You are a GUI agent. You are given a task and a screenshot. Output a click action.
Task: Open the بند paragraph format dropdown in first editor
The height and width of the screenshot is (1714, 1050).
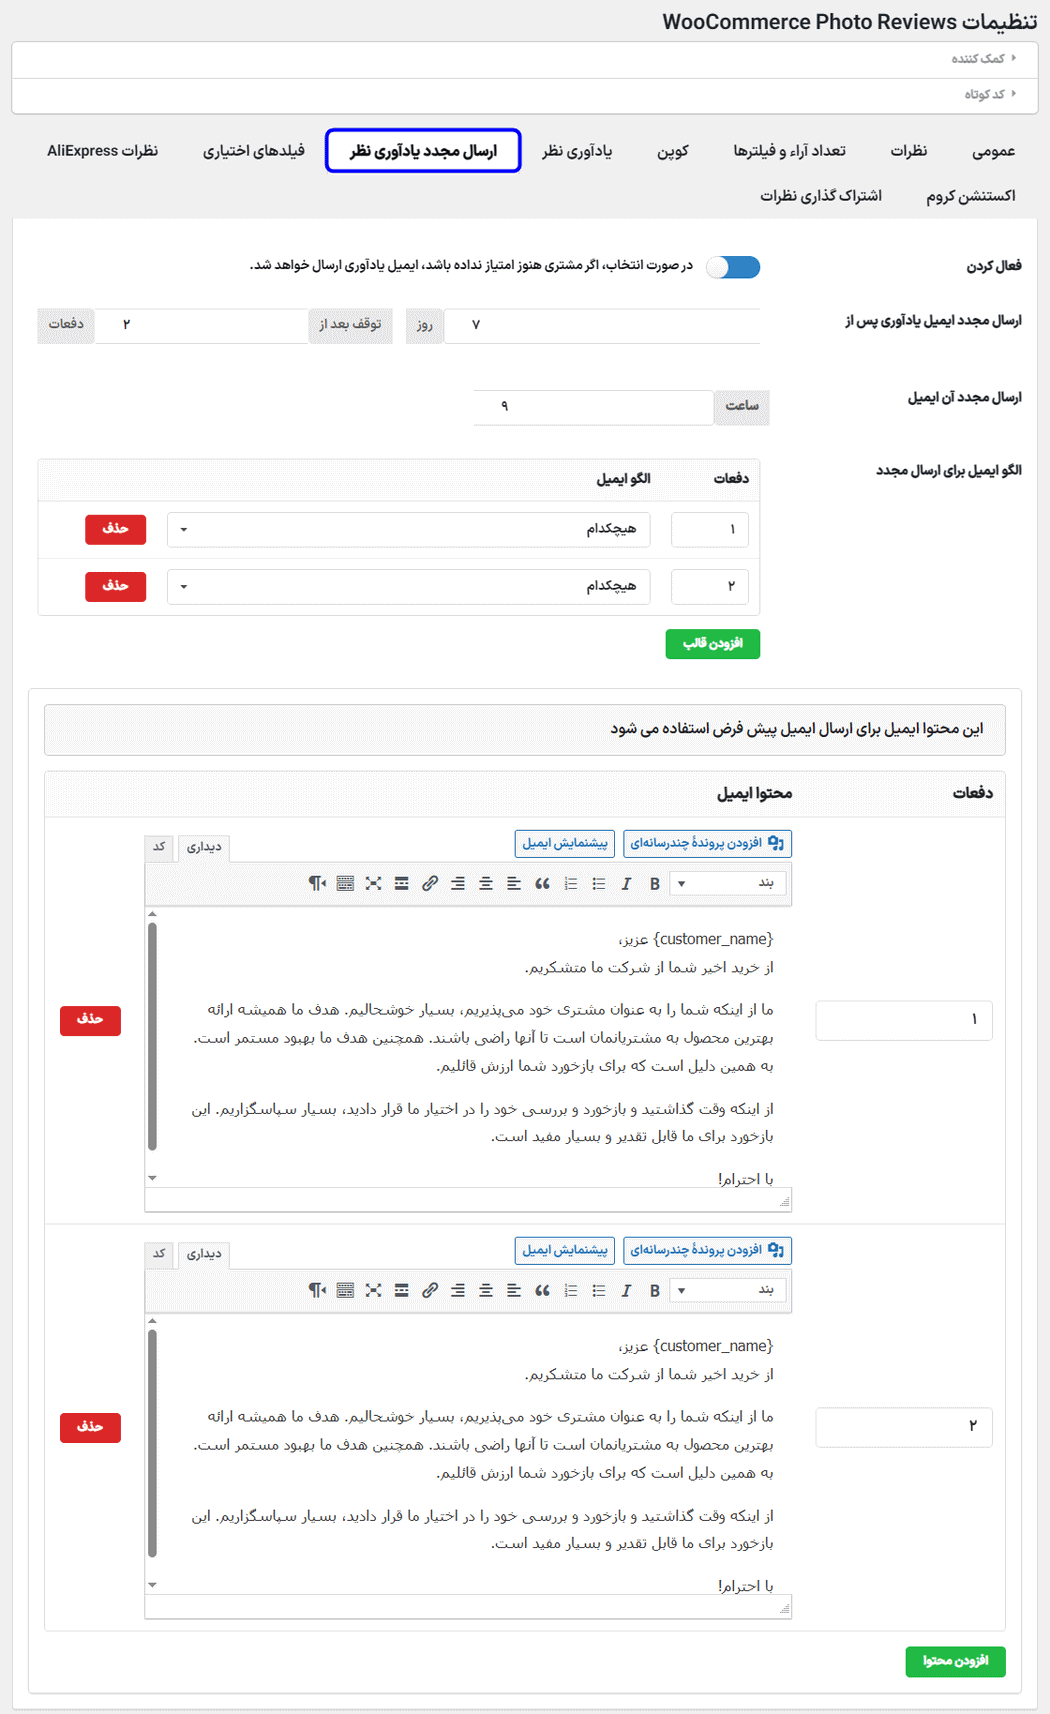click(x=728, y=884)
